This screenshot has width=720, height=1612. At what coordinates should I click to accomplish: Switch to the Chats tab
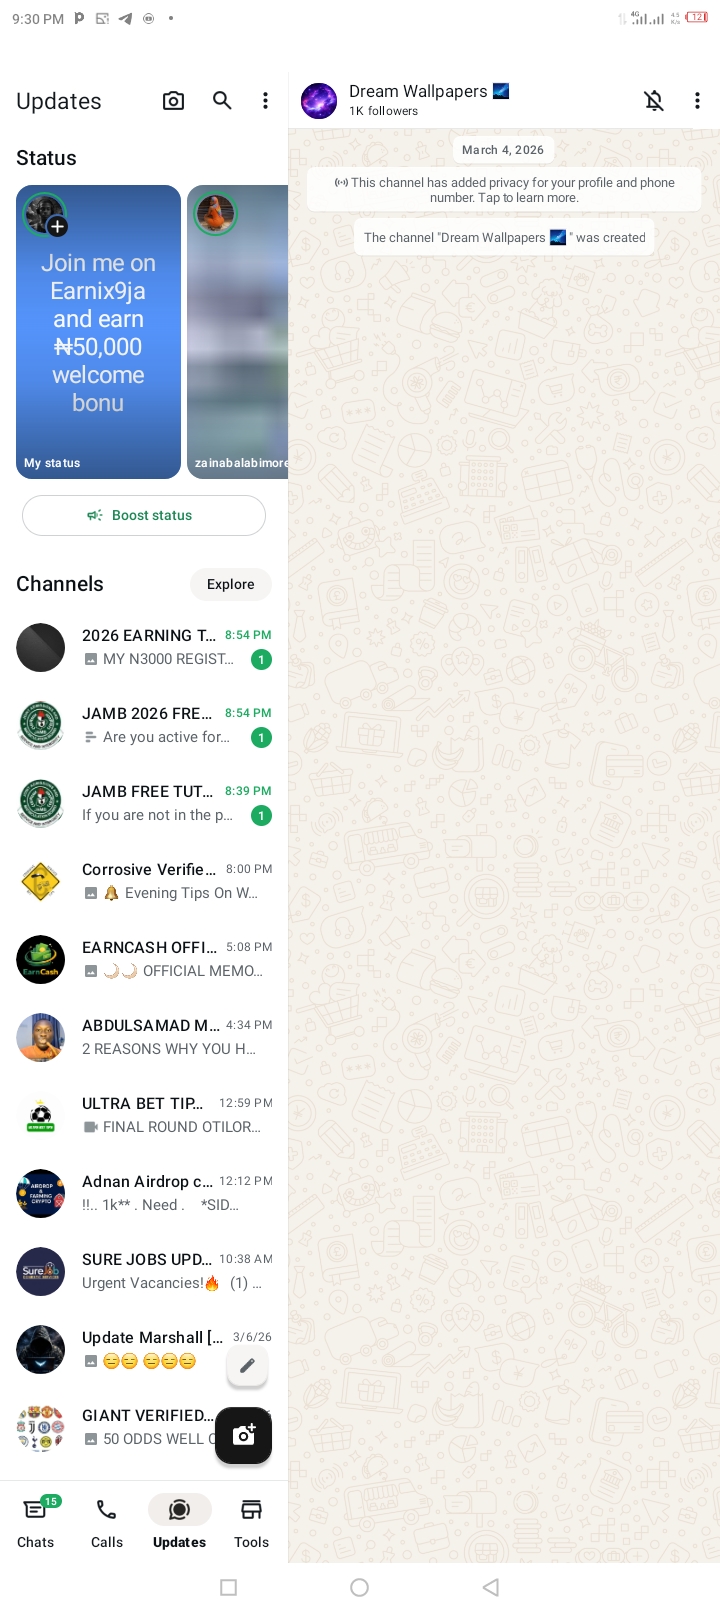tap(36, 1521)
